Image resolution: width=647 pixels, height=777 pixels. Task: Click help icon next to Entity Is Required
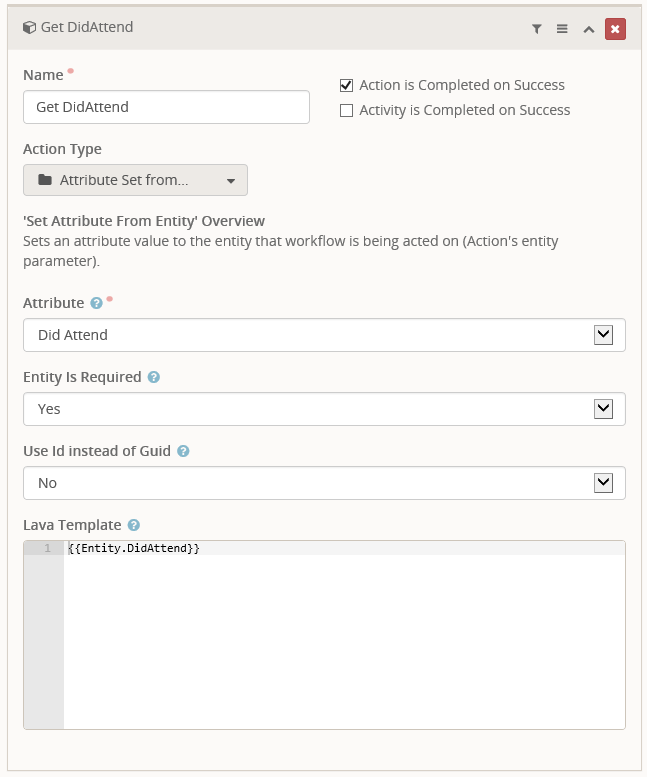click(x=154, y=377)
